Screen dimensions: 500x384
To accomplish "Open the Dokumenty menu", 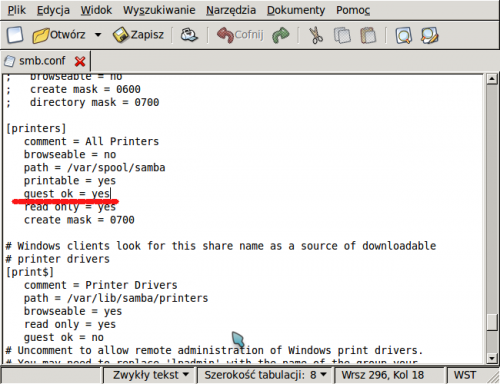I will click(x=296, y=10).
